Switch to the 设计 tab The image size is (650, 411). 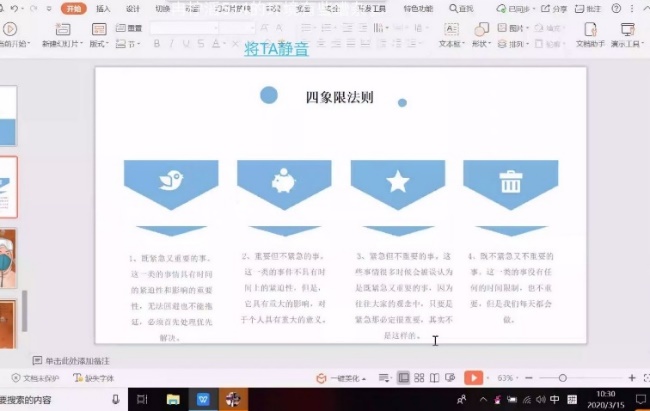(x=133, y=8)
